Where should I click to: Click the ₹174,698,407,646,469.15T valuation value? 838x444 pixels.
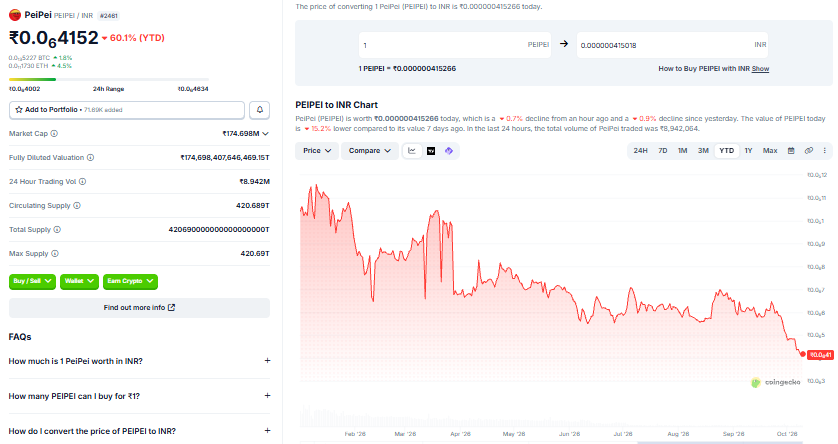click(x=225, y=158)
